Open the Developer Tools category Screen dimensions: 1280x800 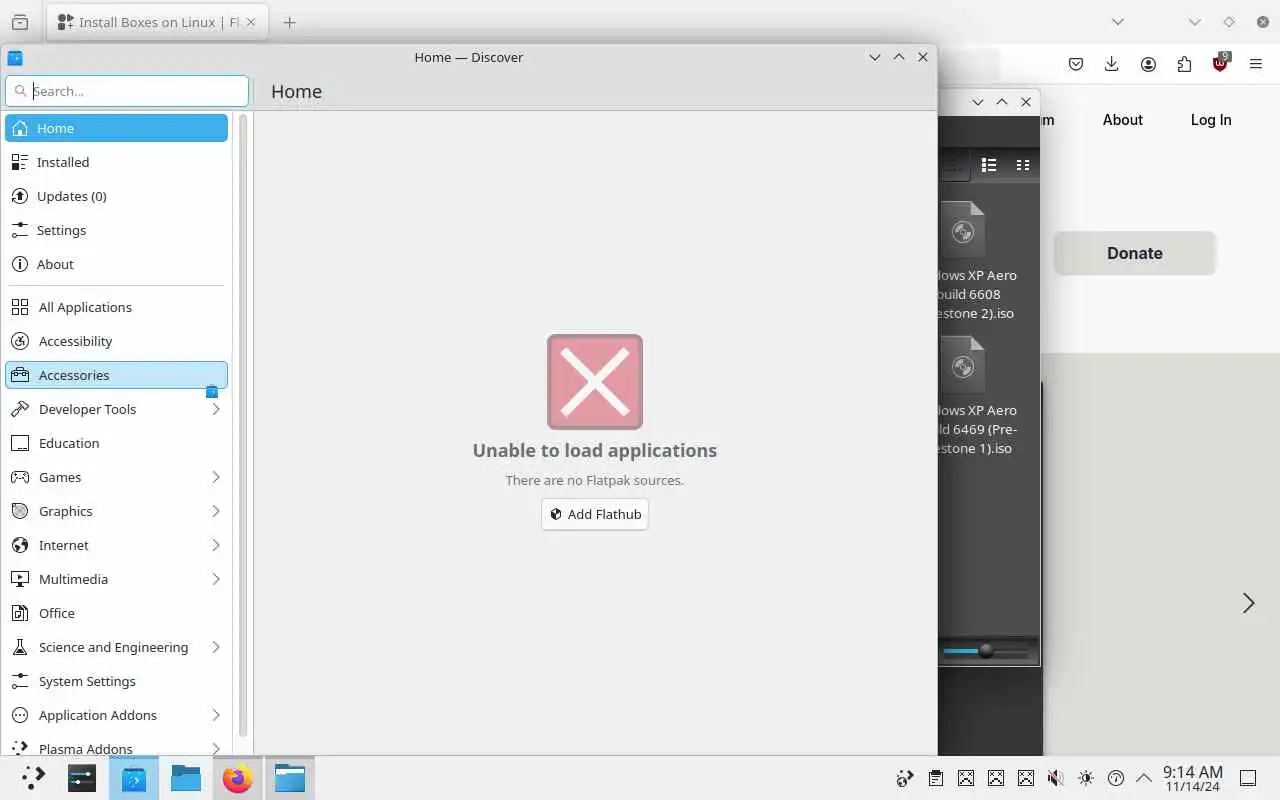click(x=116, y=409)
